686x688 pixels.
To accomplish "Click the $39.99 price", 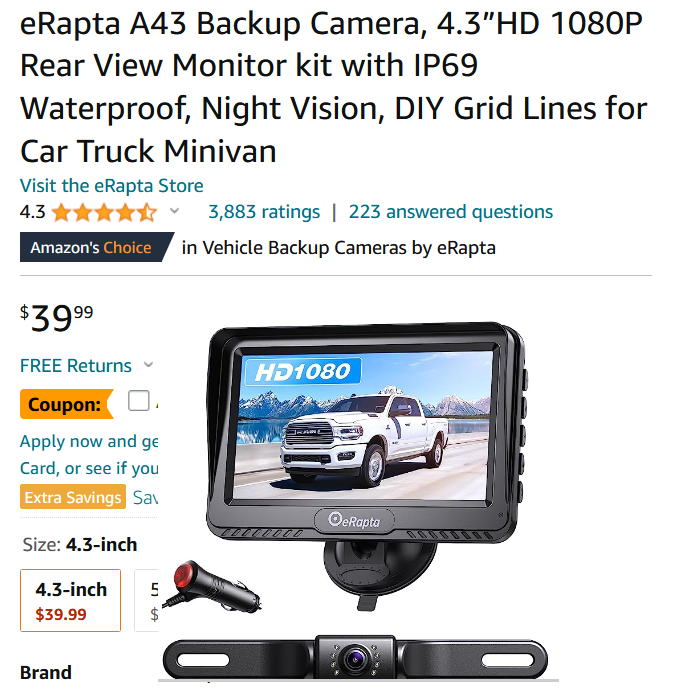I will point(57,317).
